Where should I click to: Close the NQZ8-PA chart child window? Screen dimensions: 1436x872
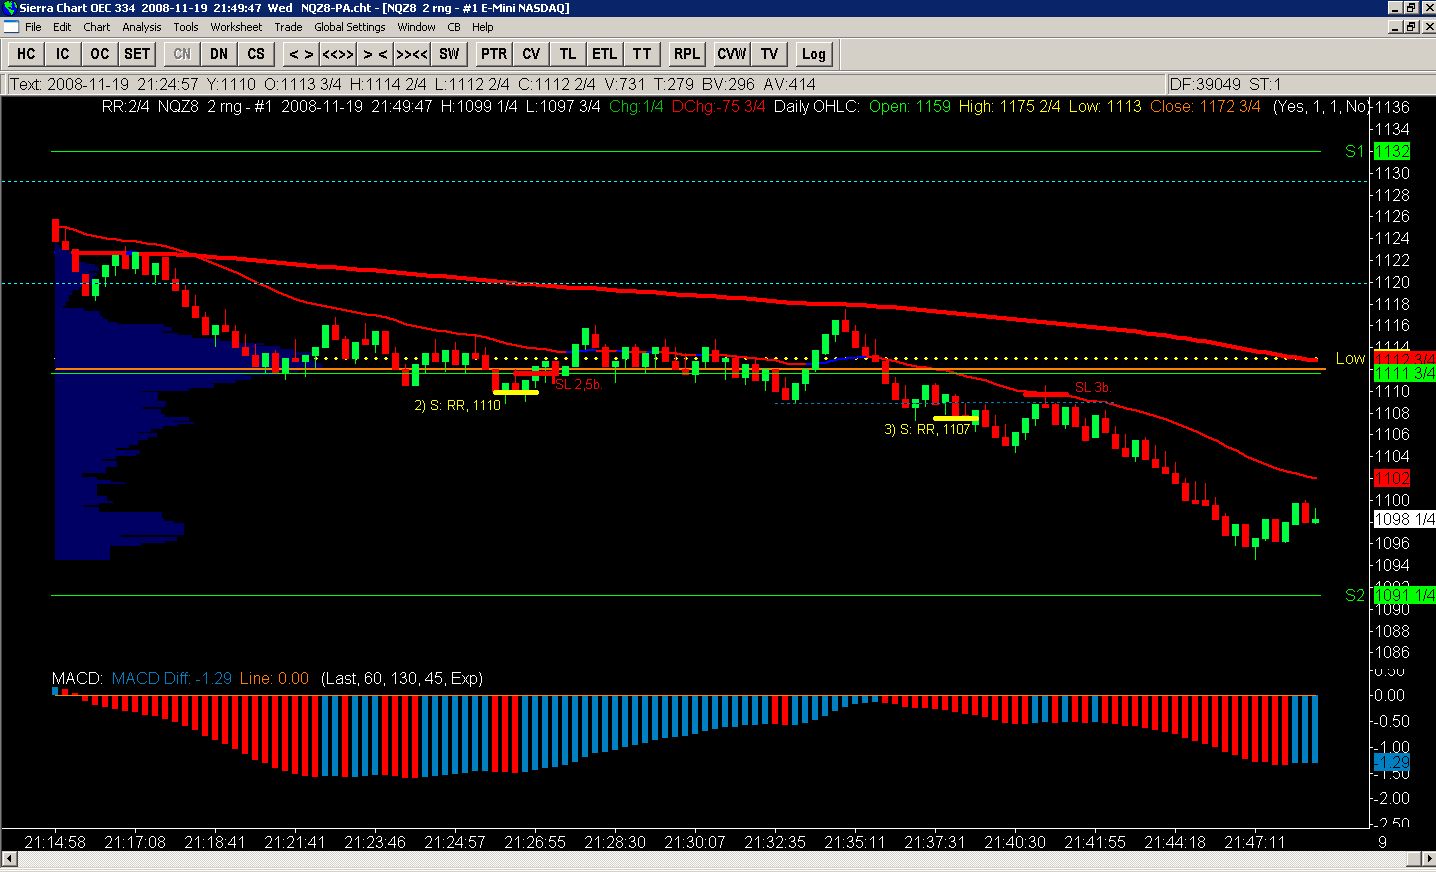(x=1427, y=27)
